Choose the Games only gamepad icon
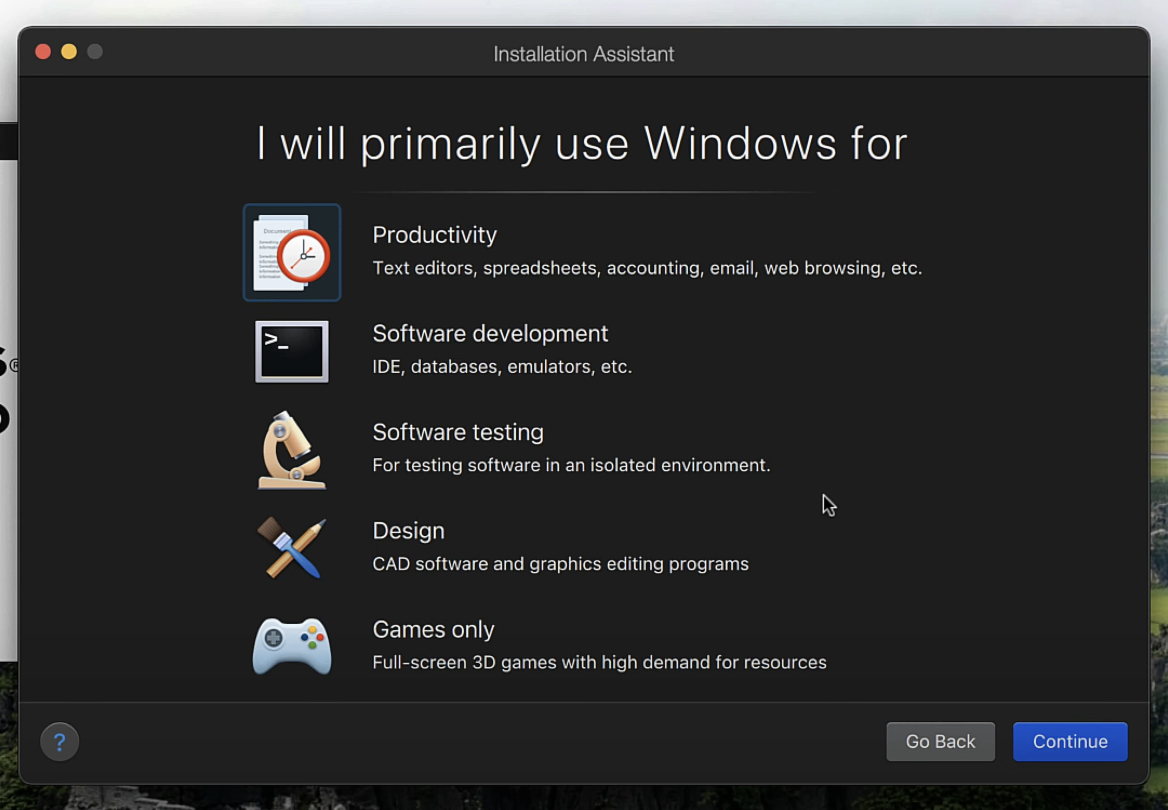The width and height of the screenshot is (1168, 810). coord(292,647)
